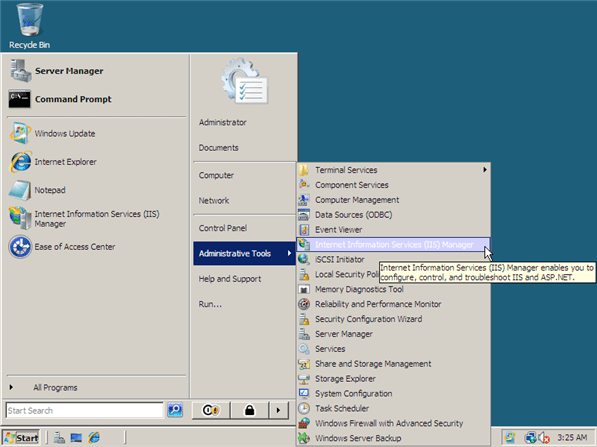This screenshot has height=447, width=597.
Task: Open Task Scheduler menu entry
Action: click(x=394, y=408)
